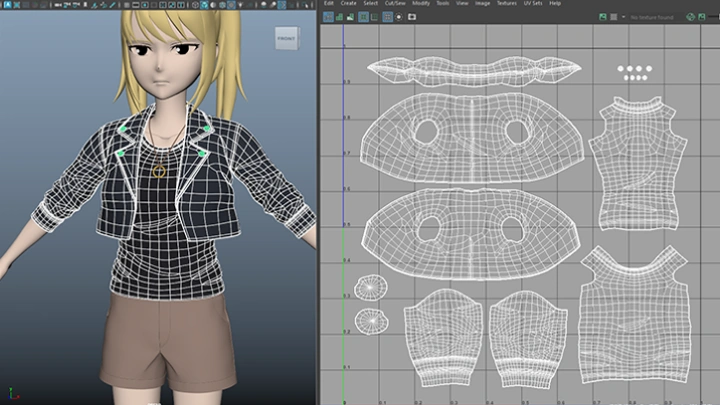Open the Image menu in UV Editor
Image resolution: width=720 pixels, height=405 pixels.
click(482, 3)
